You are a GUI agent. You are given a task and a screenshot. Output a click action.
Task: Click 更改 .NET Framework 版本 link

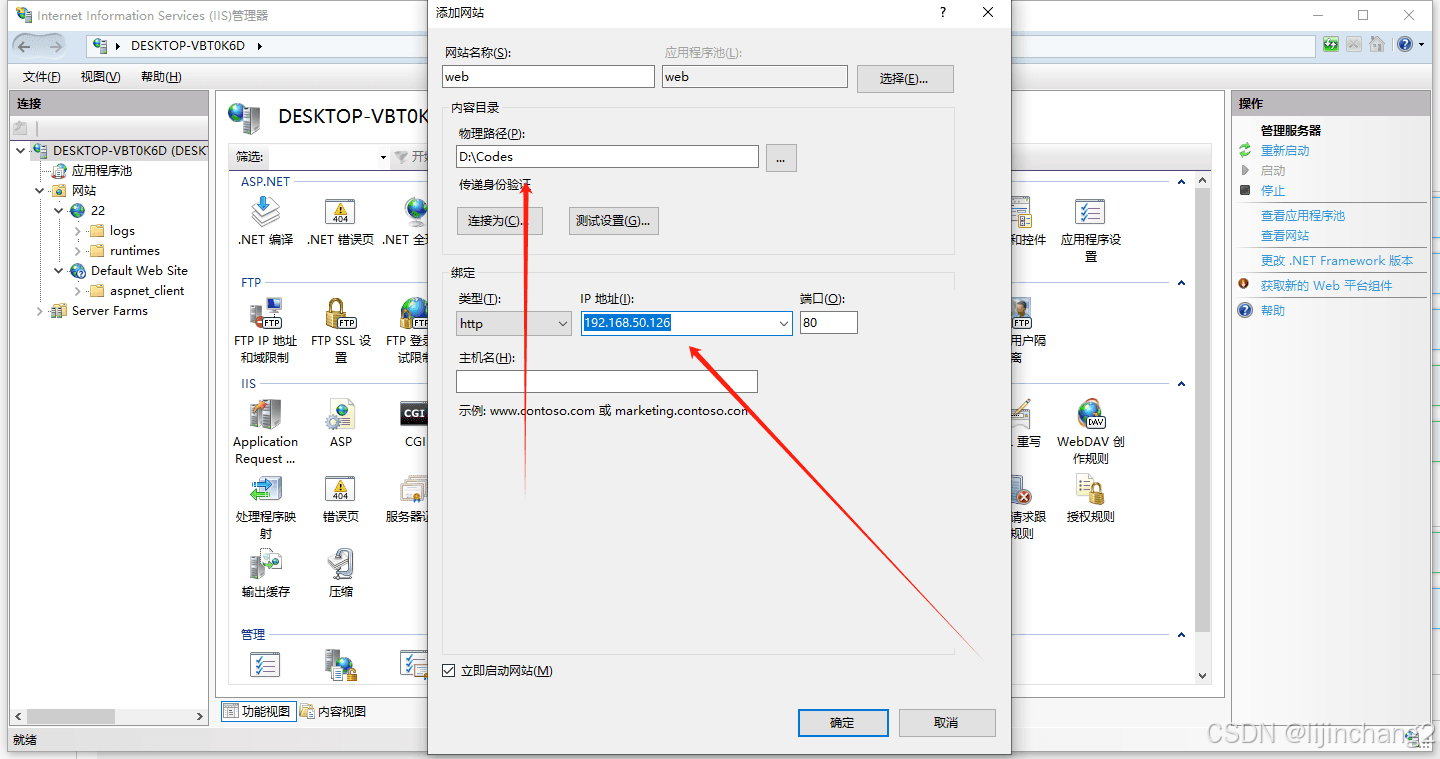1337,260
